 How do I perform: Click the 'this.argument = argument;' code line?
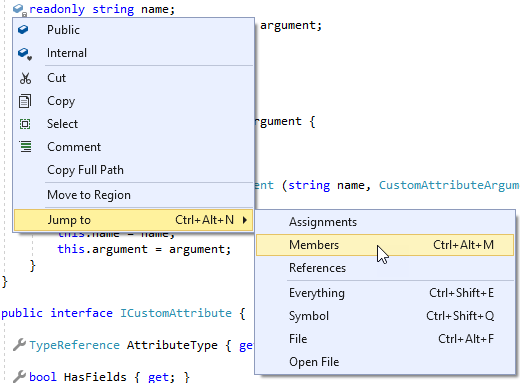tap(144, 249)
